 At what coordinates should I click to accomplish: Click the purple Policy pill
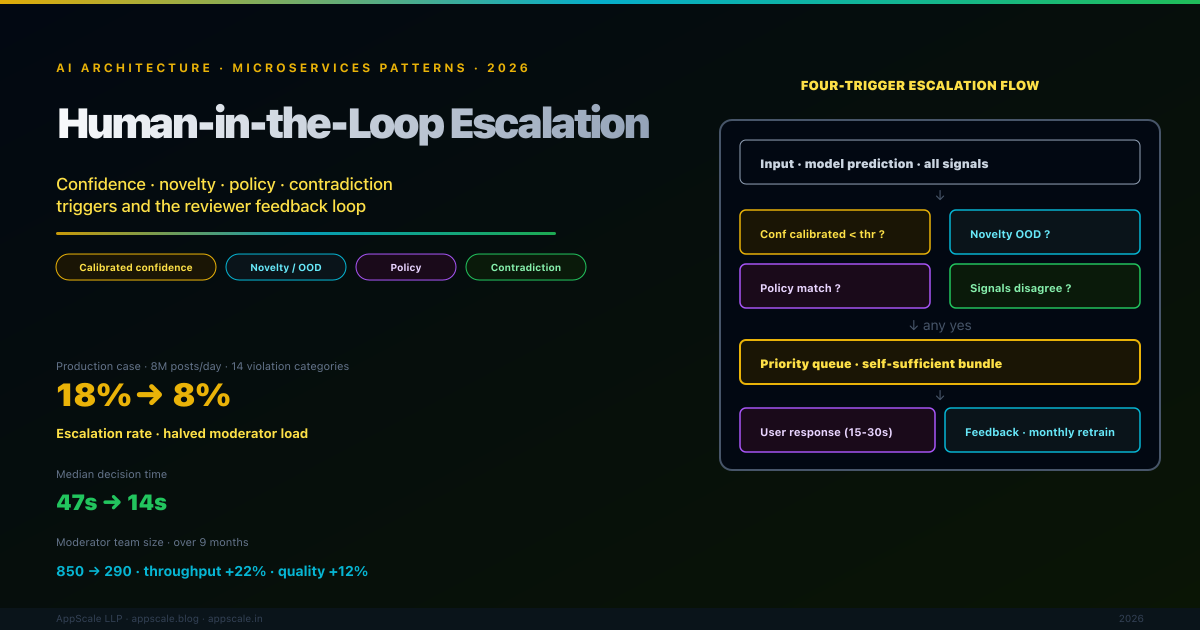[406, 267]
